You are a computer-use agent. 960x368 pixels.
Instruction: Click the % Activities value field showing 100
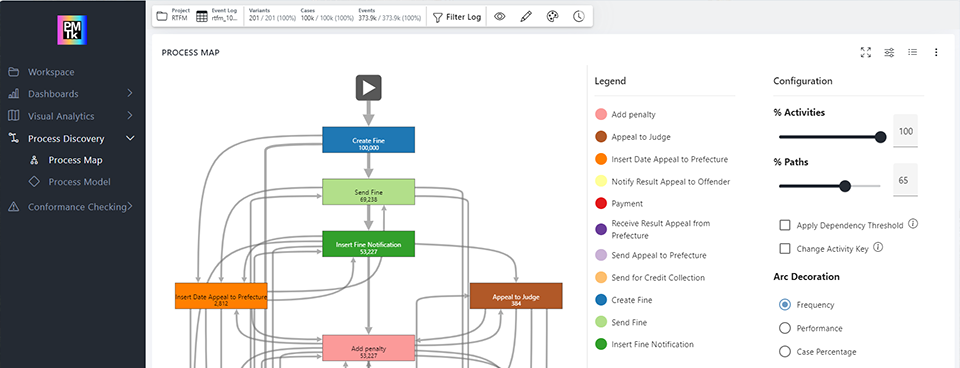[905, 131]
